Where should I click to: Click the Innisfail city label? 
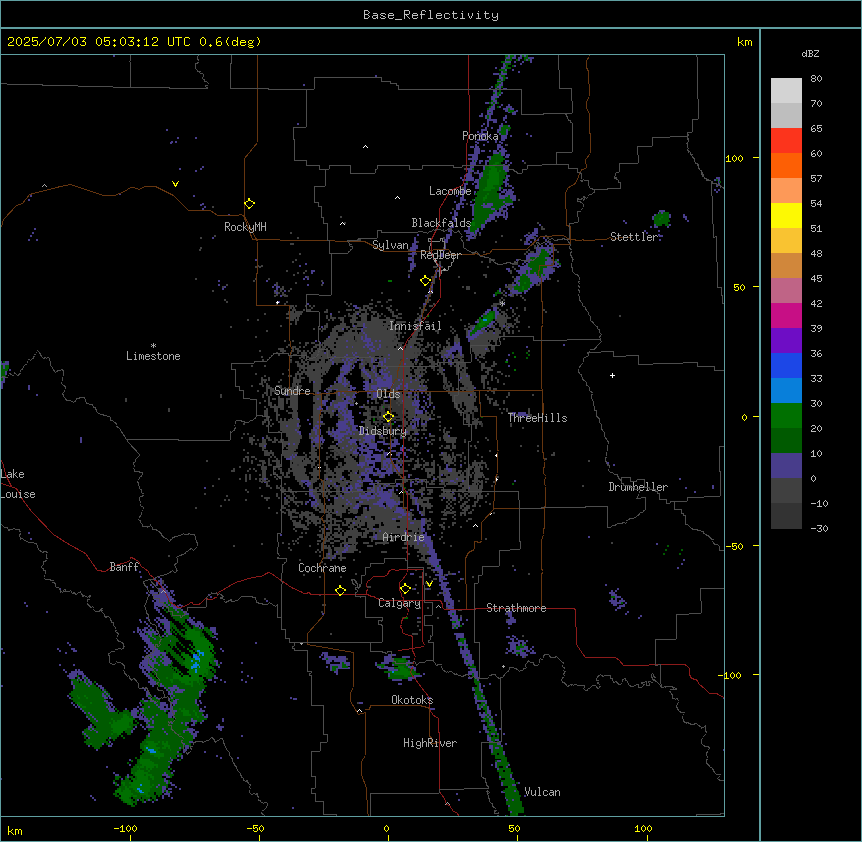415,326
